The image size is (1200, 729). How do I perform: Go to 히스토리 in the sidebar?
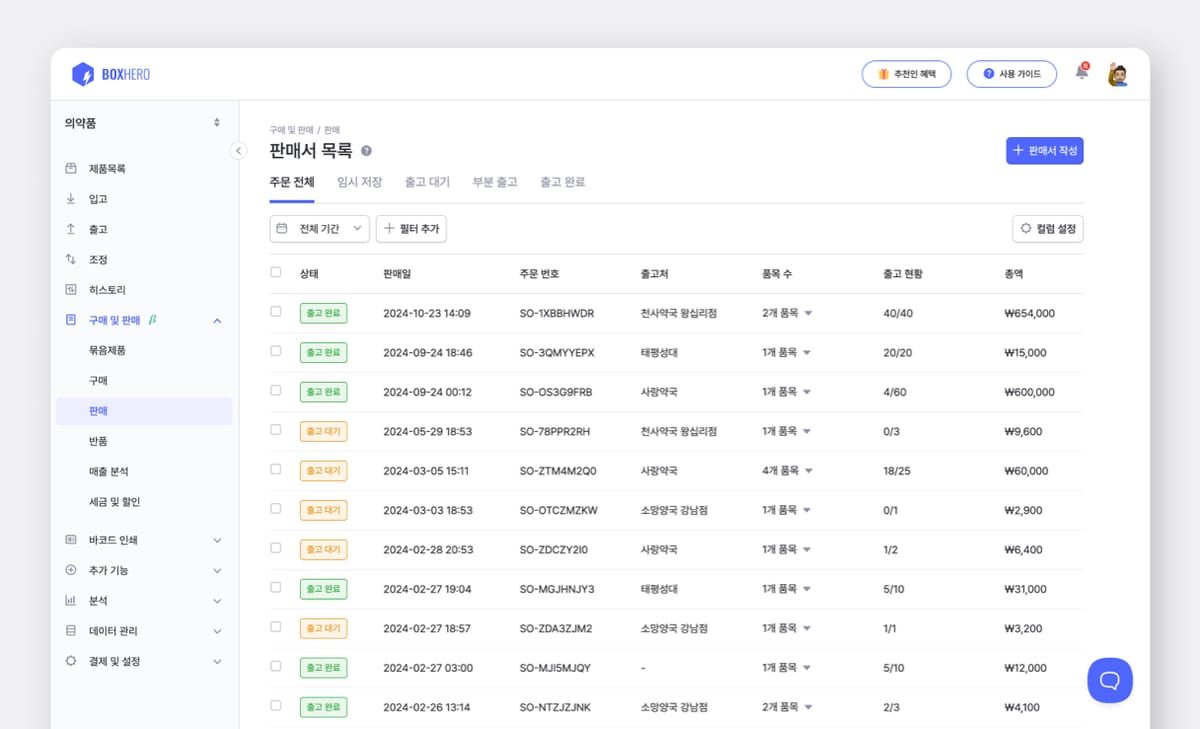[107, 290]
